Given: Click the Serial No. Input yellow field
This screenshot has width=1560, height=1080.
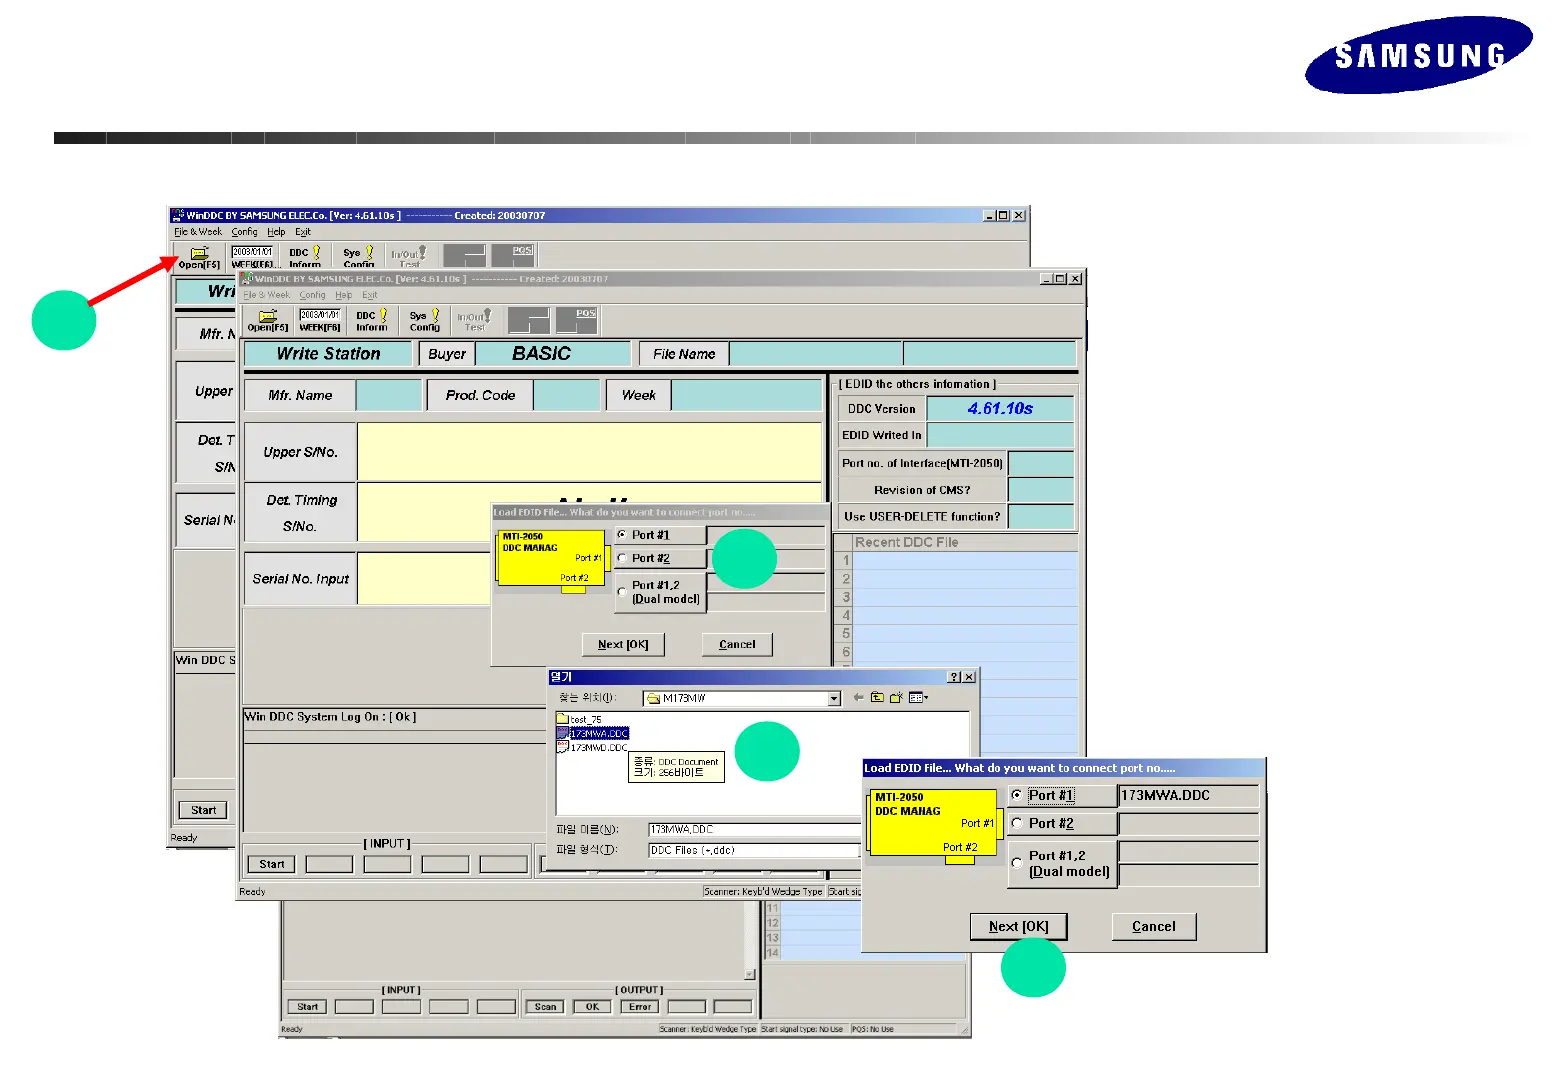Looking at the screenshot, I should (424, 579).
